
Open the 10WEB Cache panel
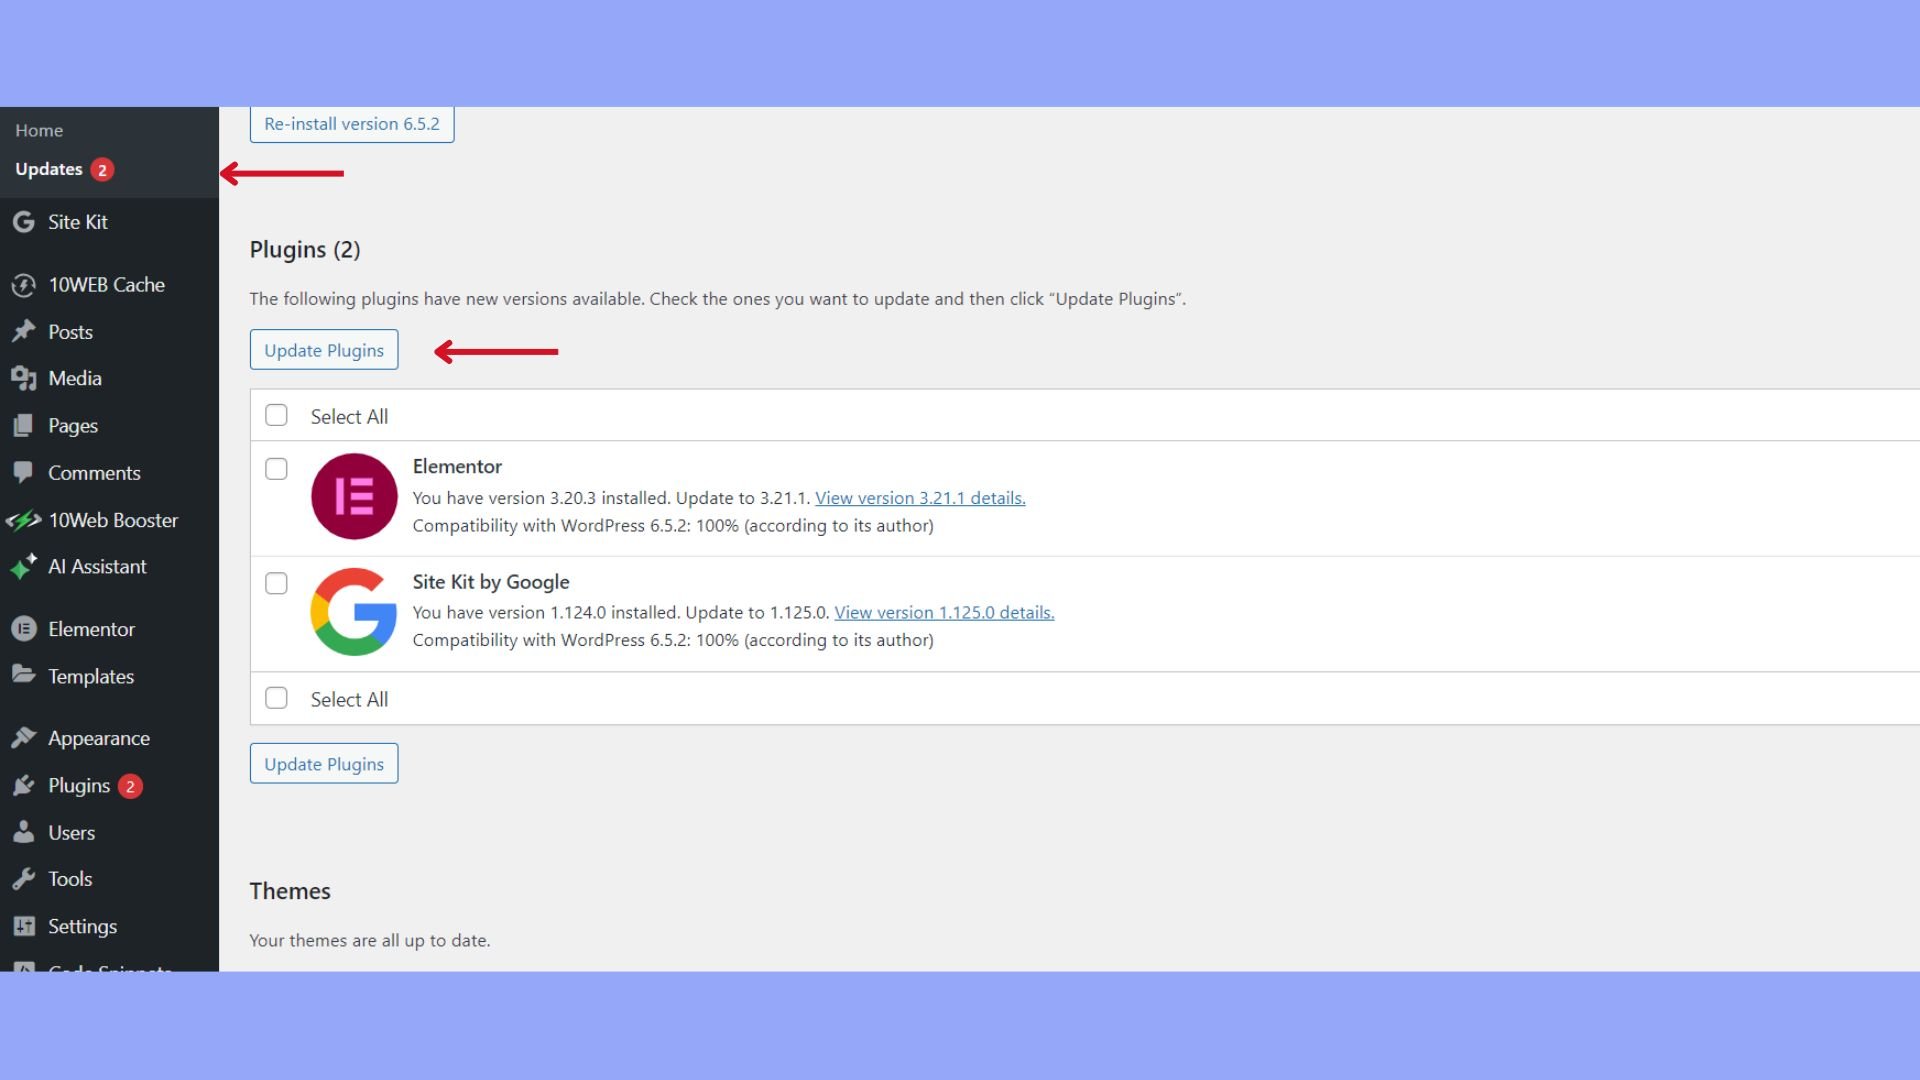click(x=106, y=285)
